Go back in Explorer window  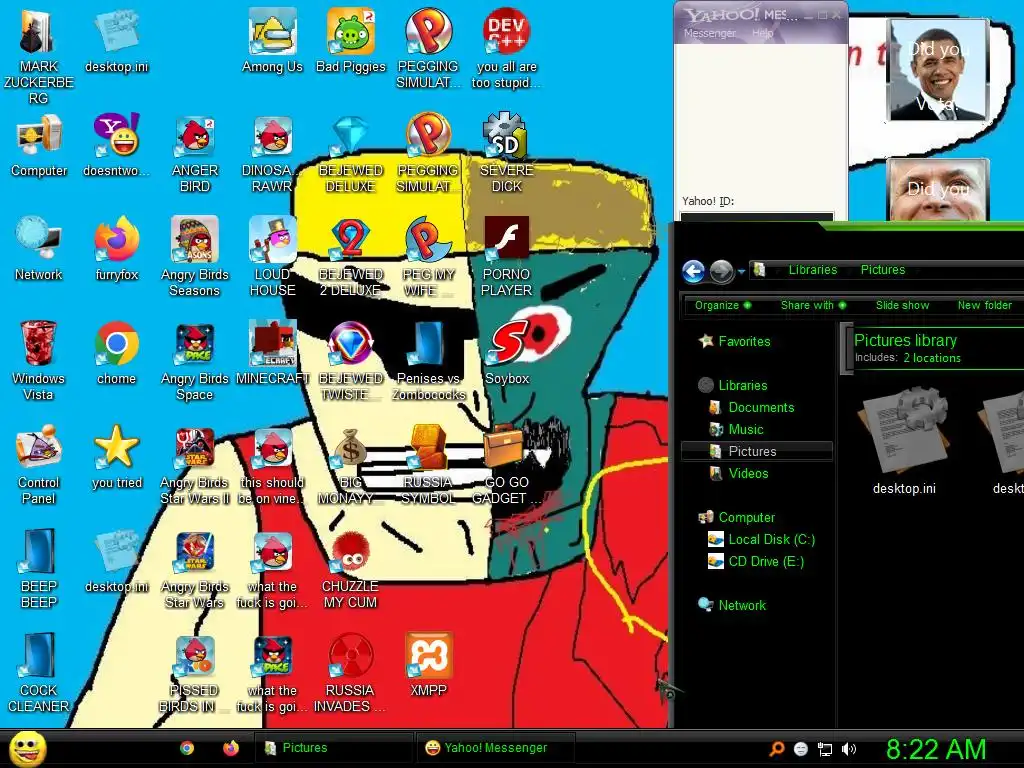pyautogui.click(x=694, y=270)
